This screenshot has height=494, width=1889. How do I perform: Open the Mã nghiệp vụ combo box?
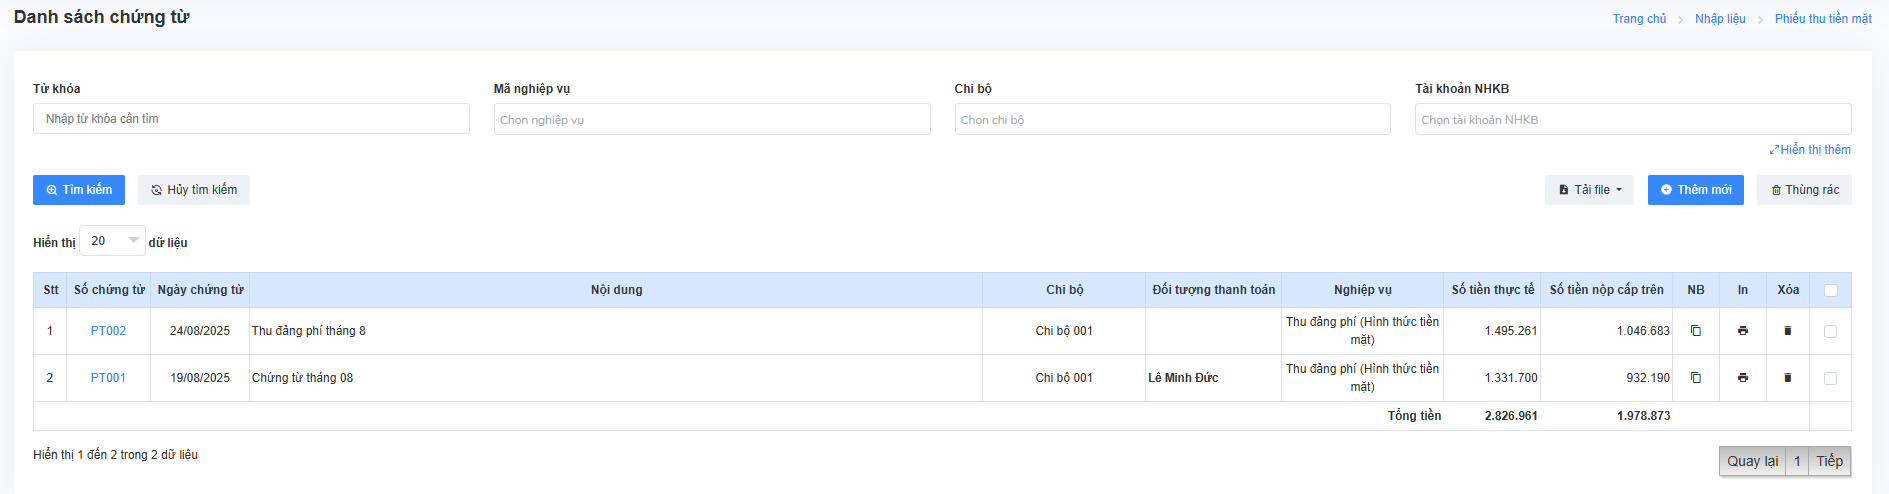(711, 120)
